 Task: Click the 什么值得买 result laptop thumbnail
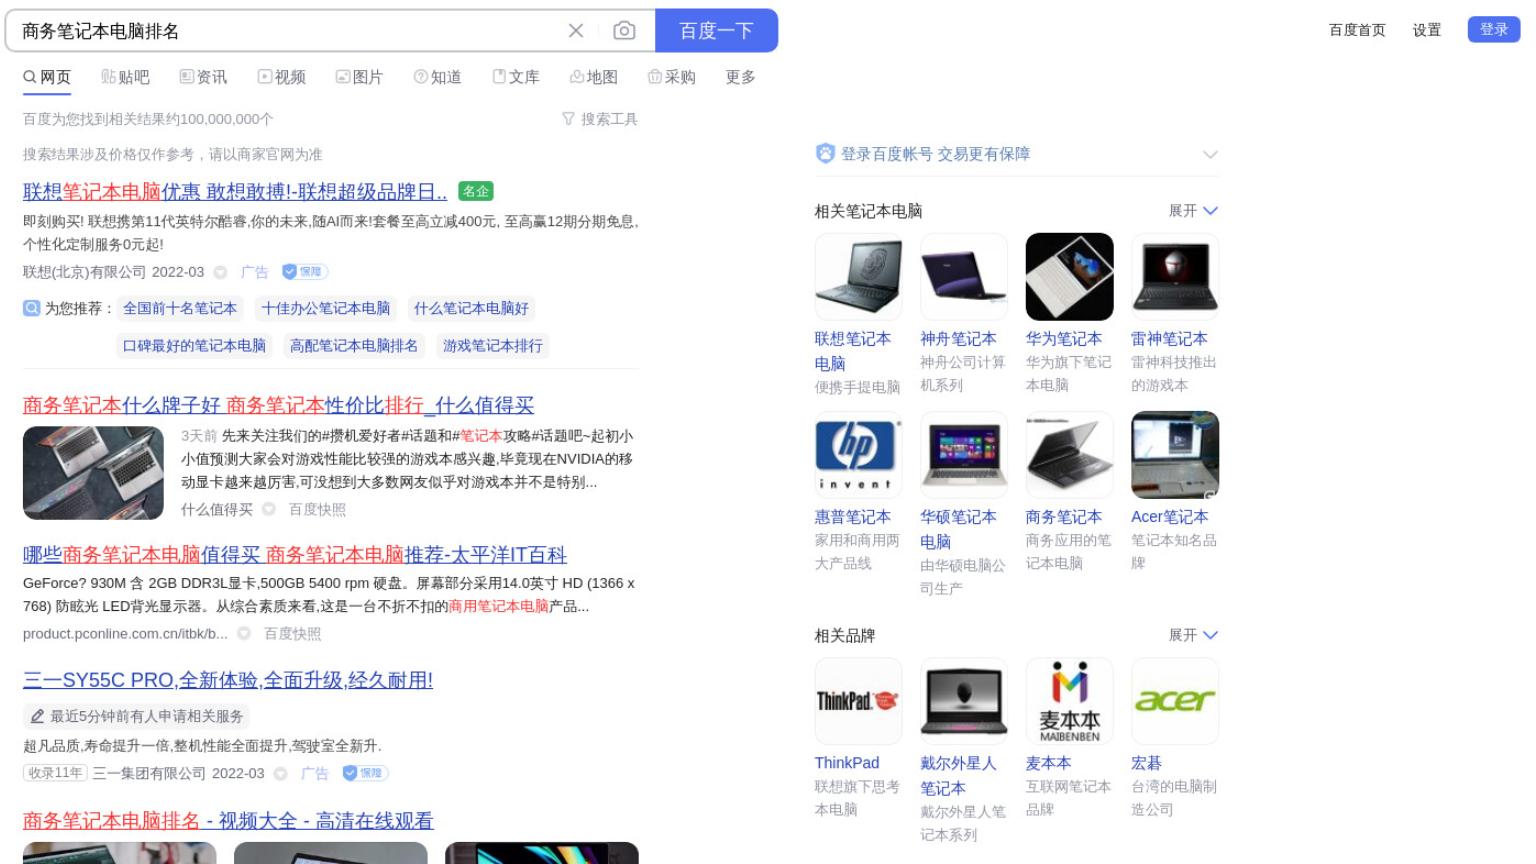(x=93, y=473)
